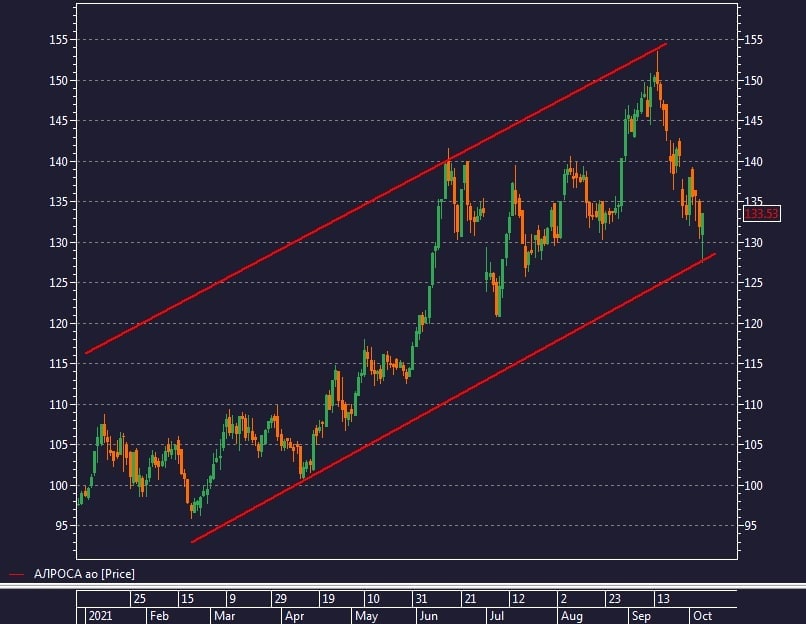Screen dimensions: 806x624
Task: Select the Feb month marker on timeline
Action: tap(159, 616)
